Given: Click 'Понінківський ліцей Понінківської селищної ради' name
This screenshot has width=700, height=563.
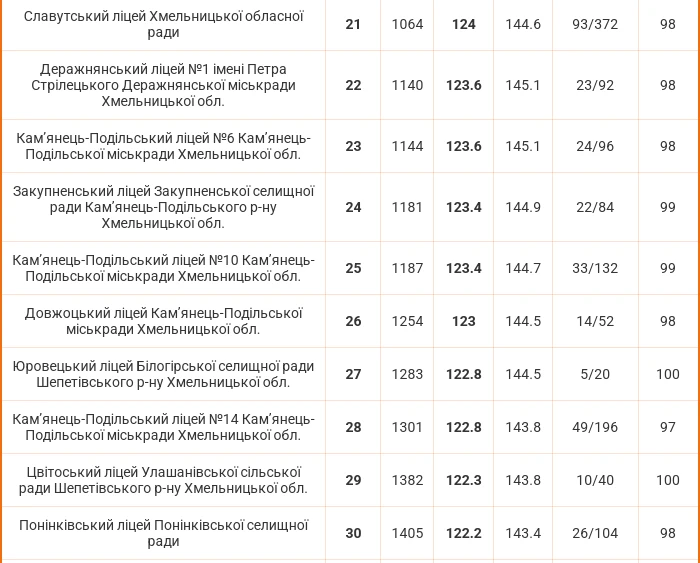Looking at the screenshot, I should [x=163, y=533].
